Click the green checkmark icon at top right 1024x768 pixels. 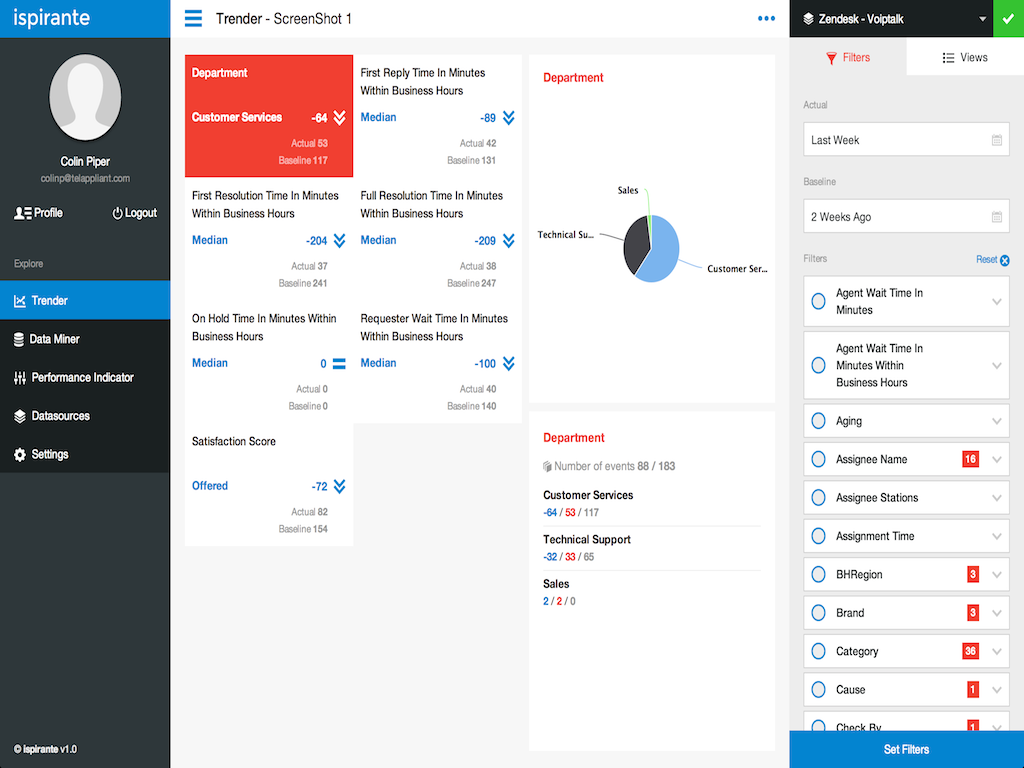pyautogui.click(x=1006, y=19)
